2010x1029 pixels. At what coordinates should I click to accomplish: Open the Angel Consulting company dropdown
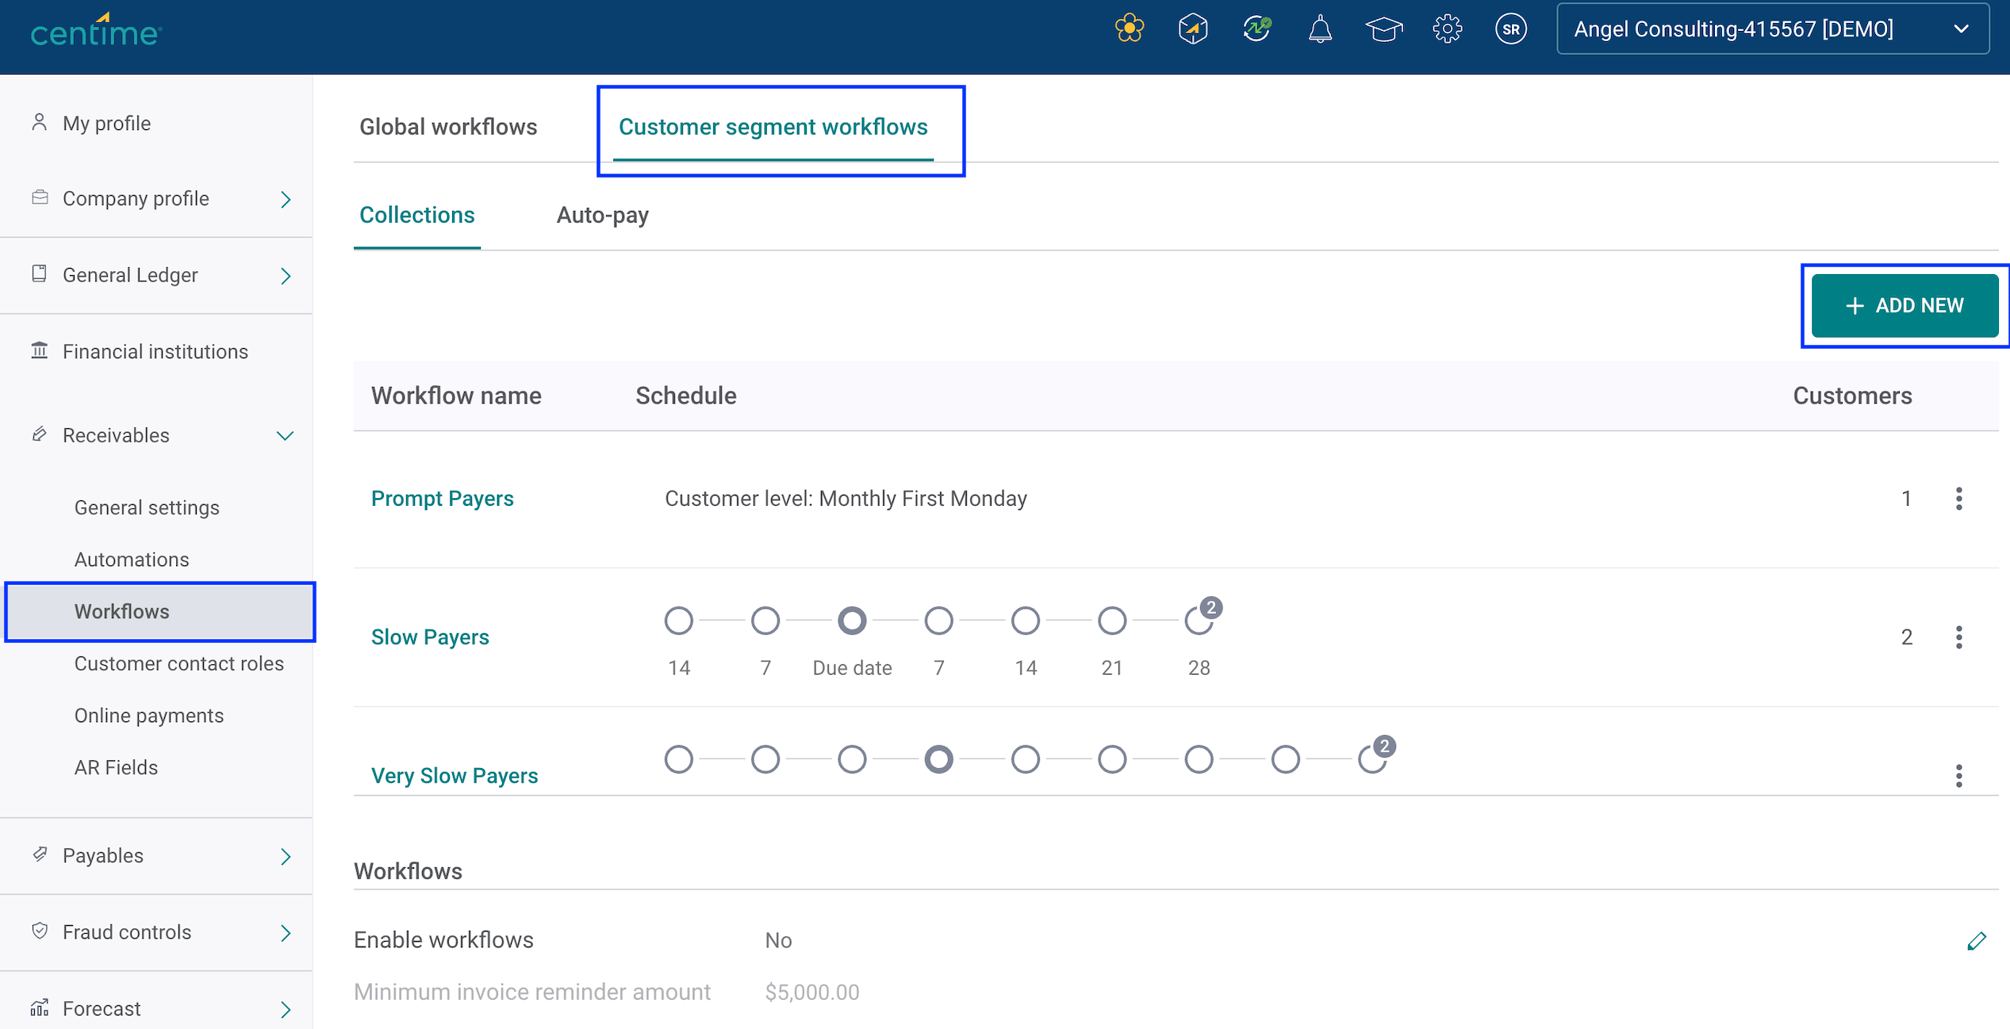[1771, 29]
